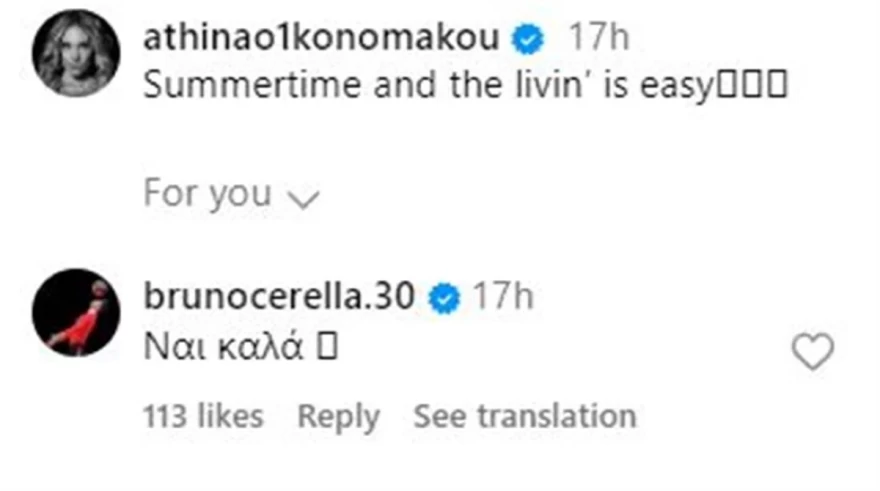This screenshot has height=491, width=880.
Task: Expand the 'For you' comment sorting dropdown
Action: (229, 194)
